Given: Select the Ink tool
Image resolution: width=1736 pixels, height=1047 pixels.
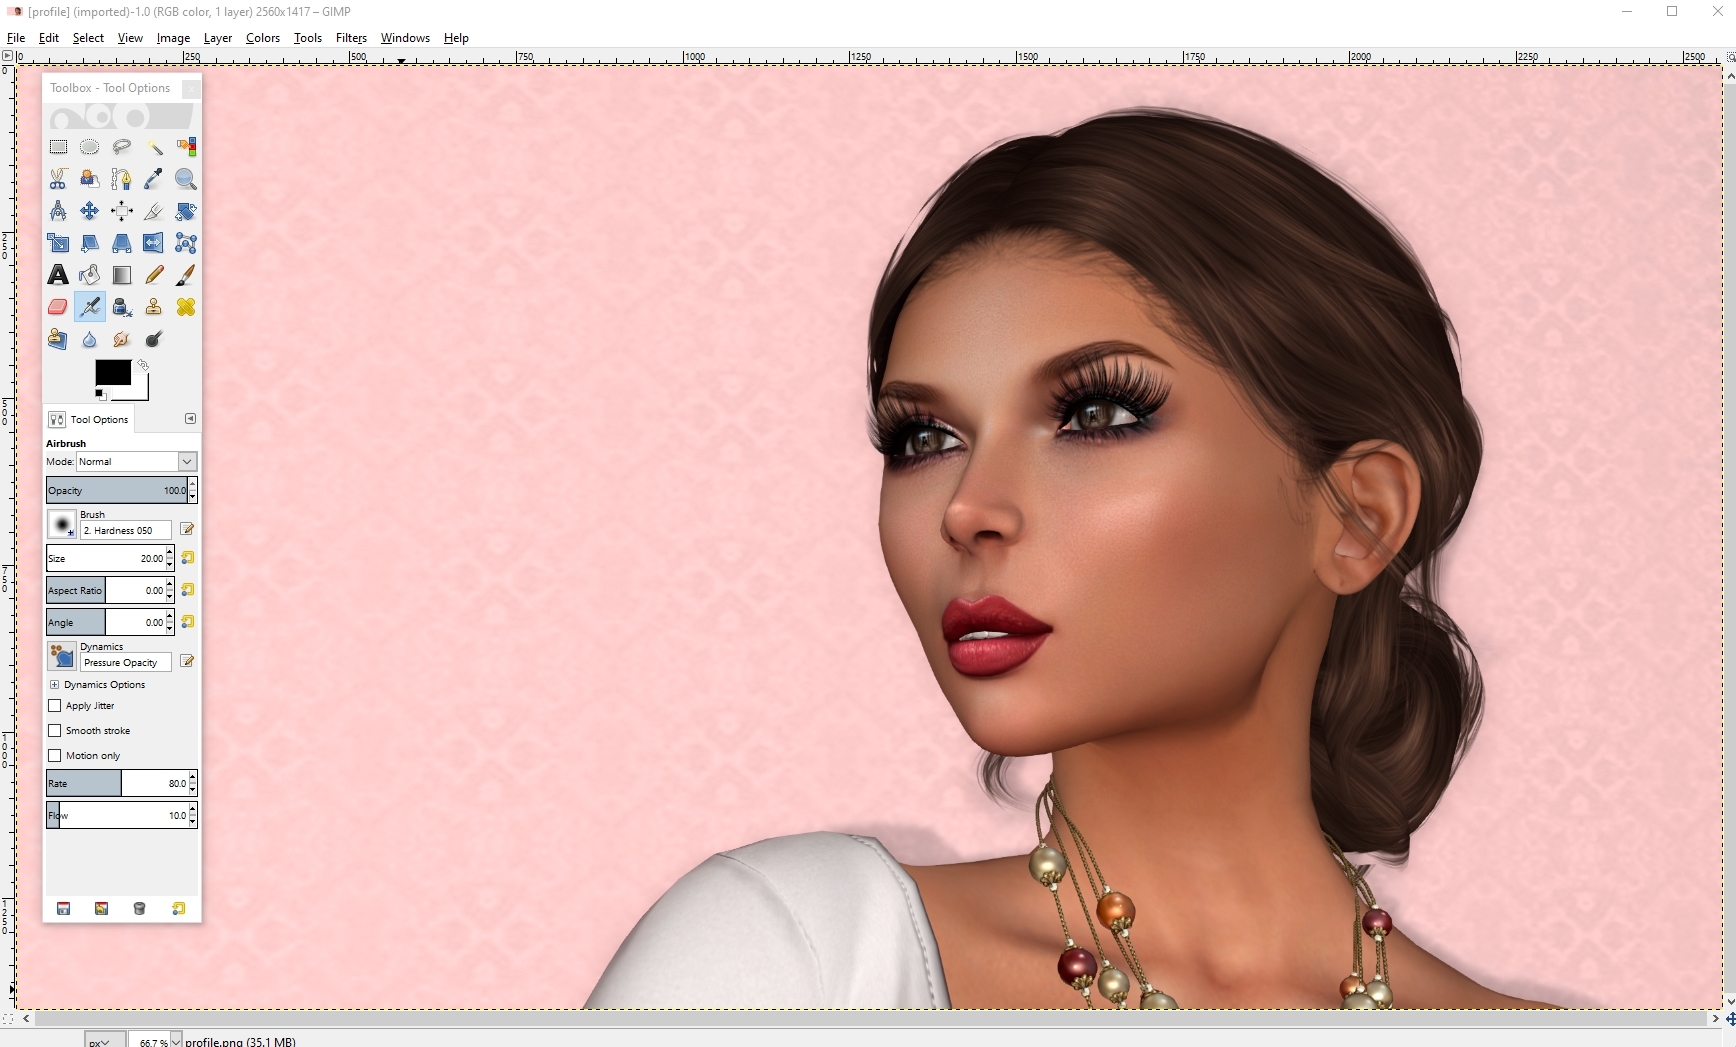Looking at the screenshot, I should [122, 307].
